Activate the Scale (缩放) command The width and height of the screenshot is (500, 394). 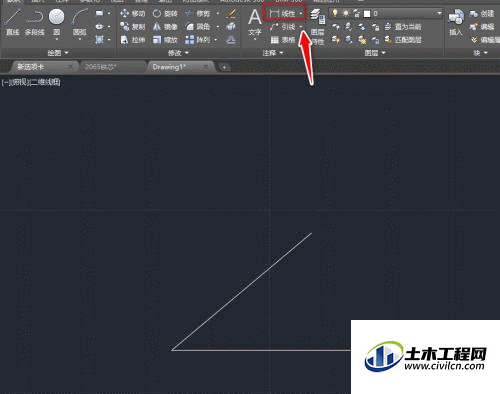165,40
